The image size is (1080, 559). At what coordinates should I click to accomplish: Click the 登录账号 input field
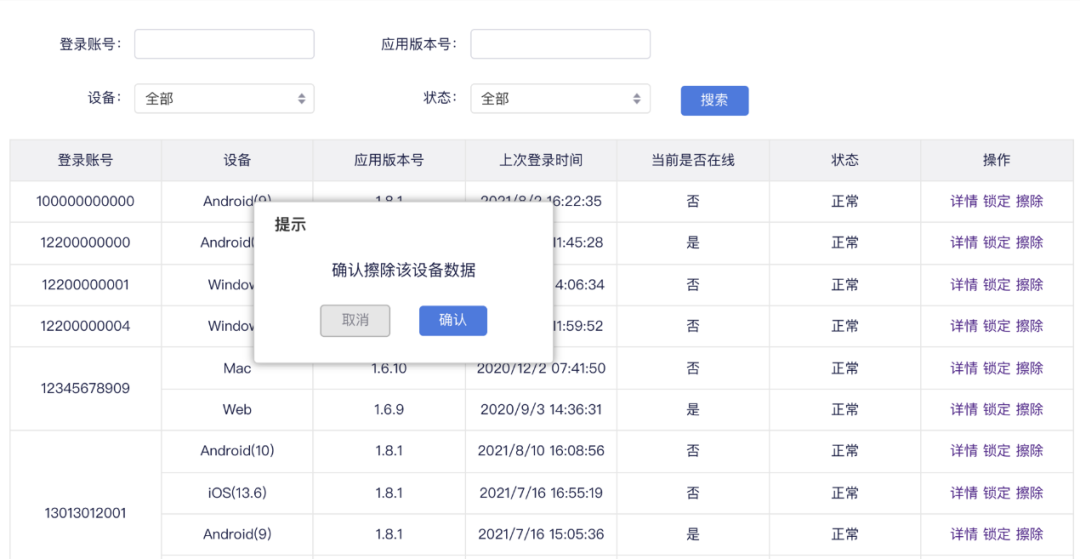(224, 44)
